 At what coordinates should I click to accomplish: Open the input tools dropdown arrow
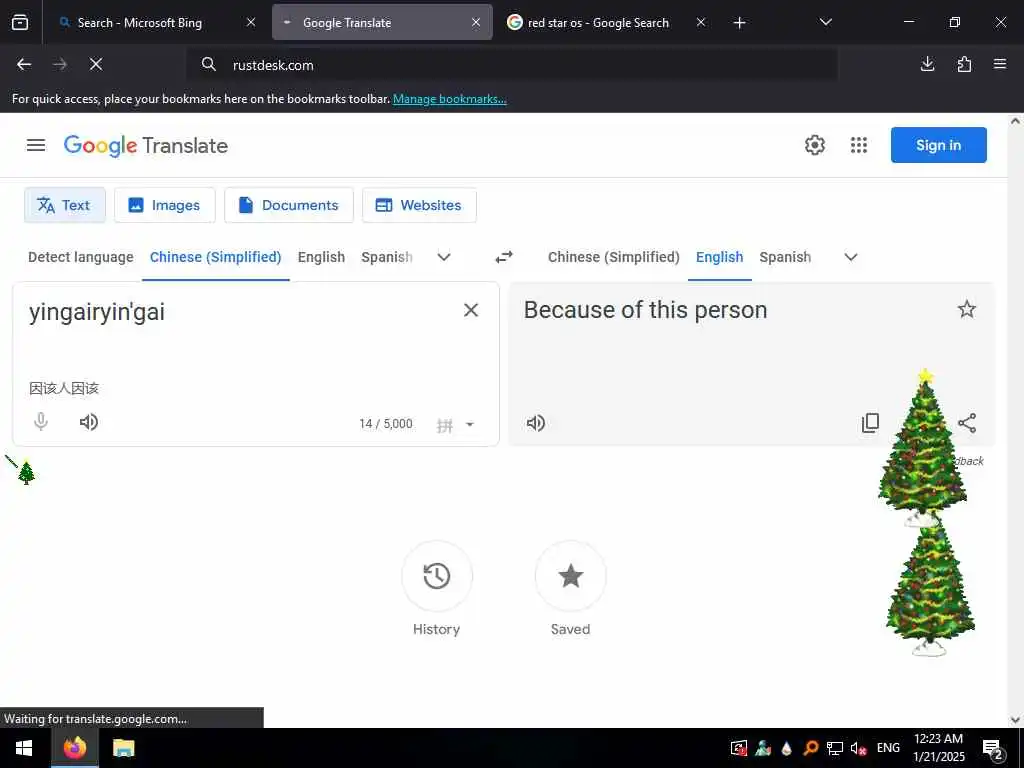pos(470,424)
